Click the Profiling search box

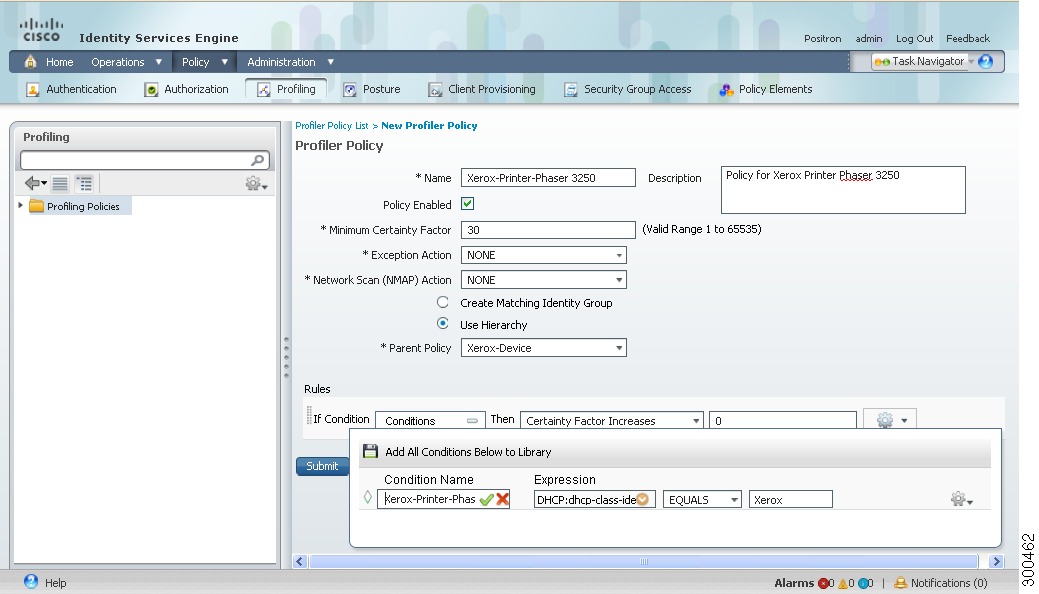[x=144, y=160]
